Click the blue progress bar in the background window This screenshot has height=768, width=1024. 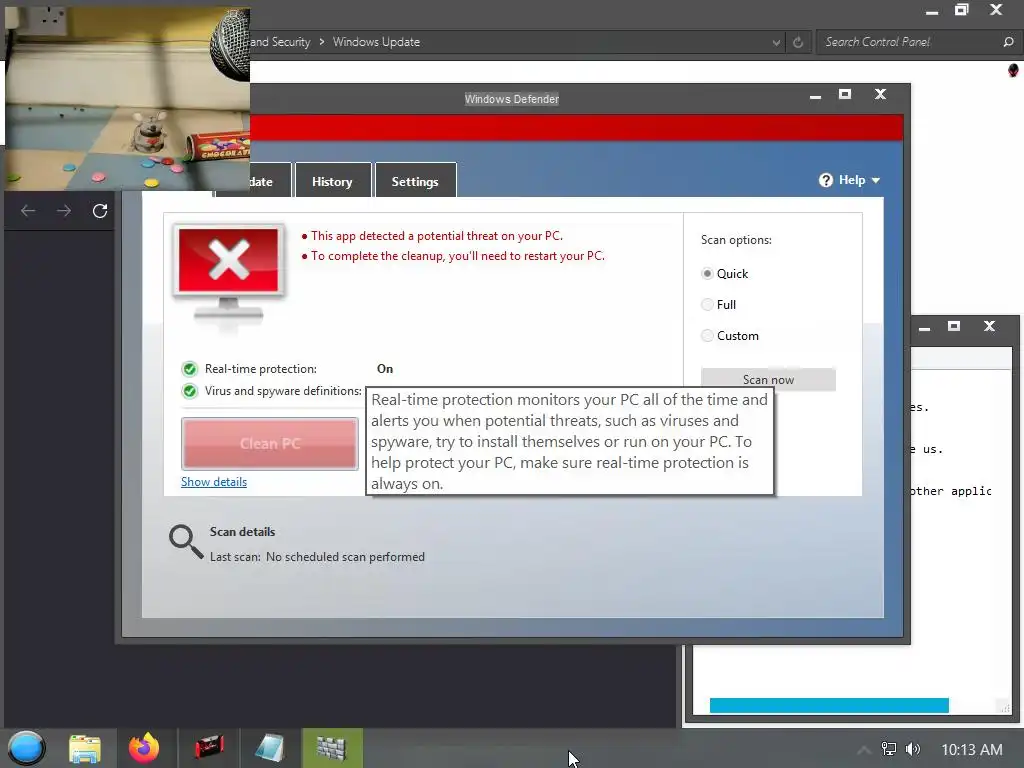click(829, 705)
